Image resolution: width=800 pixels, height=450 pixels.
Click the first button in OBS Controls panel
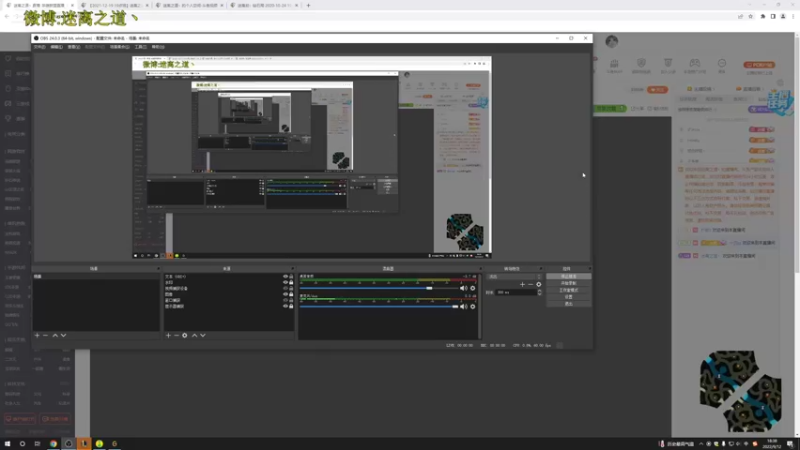(568, 277)
